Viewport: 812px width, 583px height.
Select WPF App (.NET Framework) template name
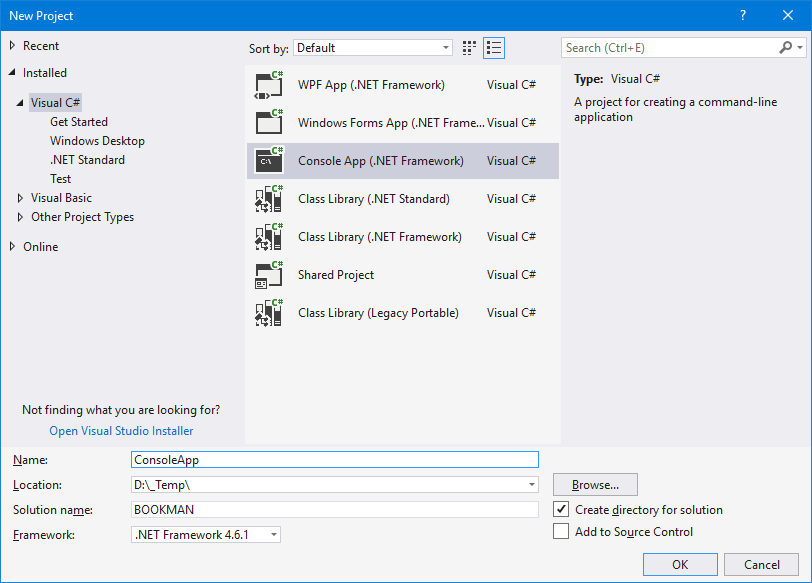tap(371, 85)
